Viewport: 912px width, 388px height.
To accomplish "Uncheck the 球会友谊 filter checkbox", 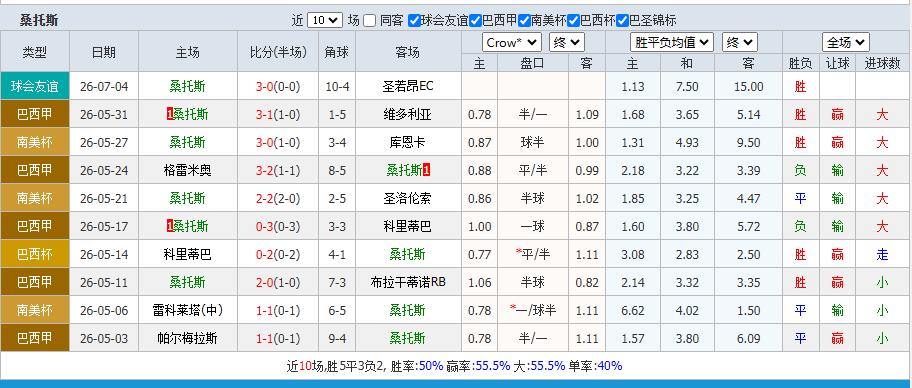I will (x=414, y=20).
